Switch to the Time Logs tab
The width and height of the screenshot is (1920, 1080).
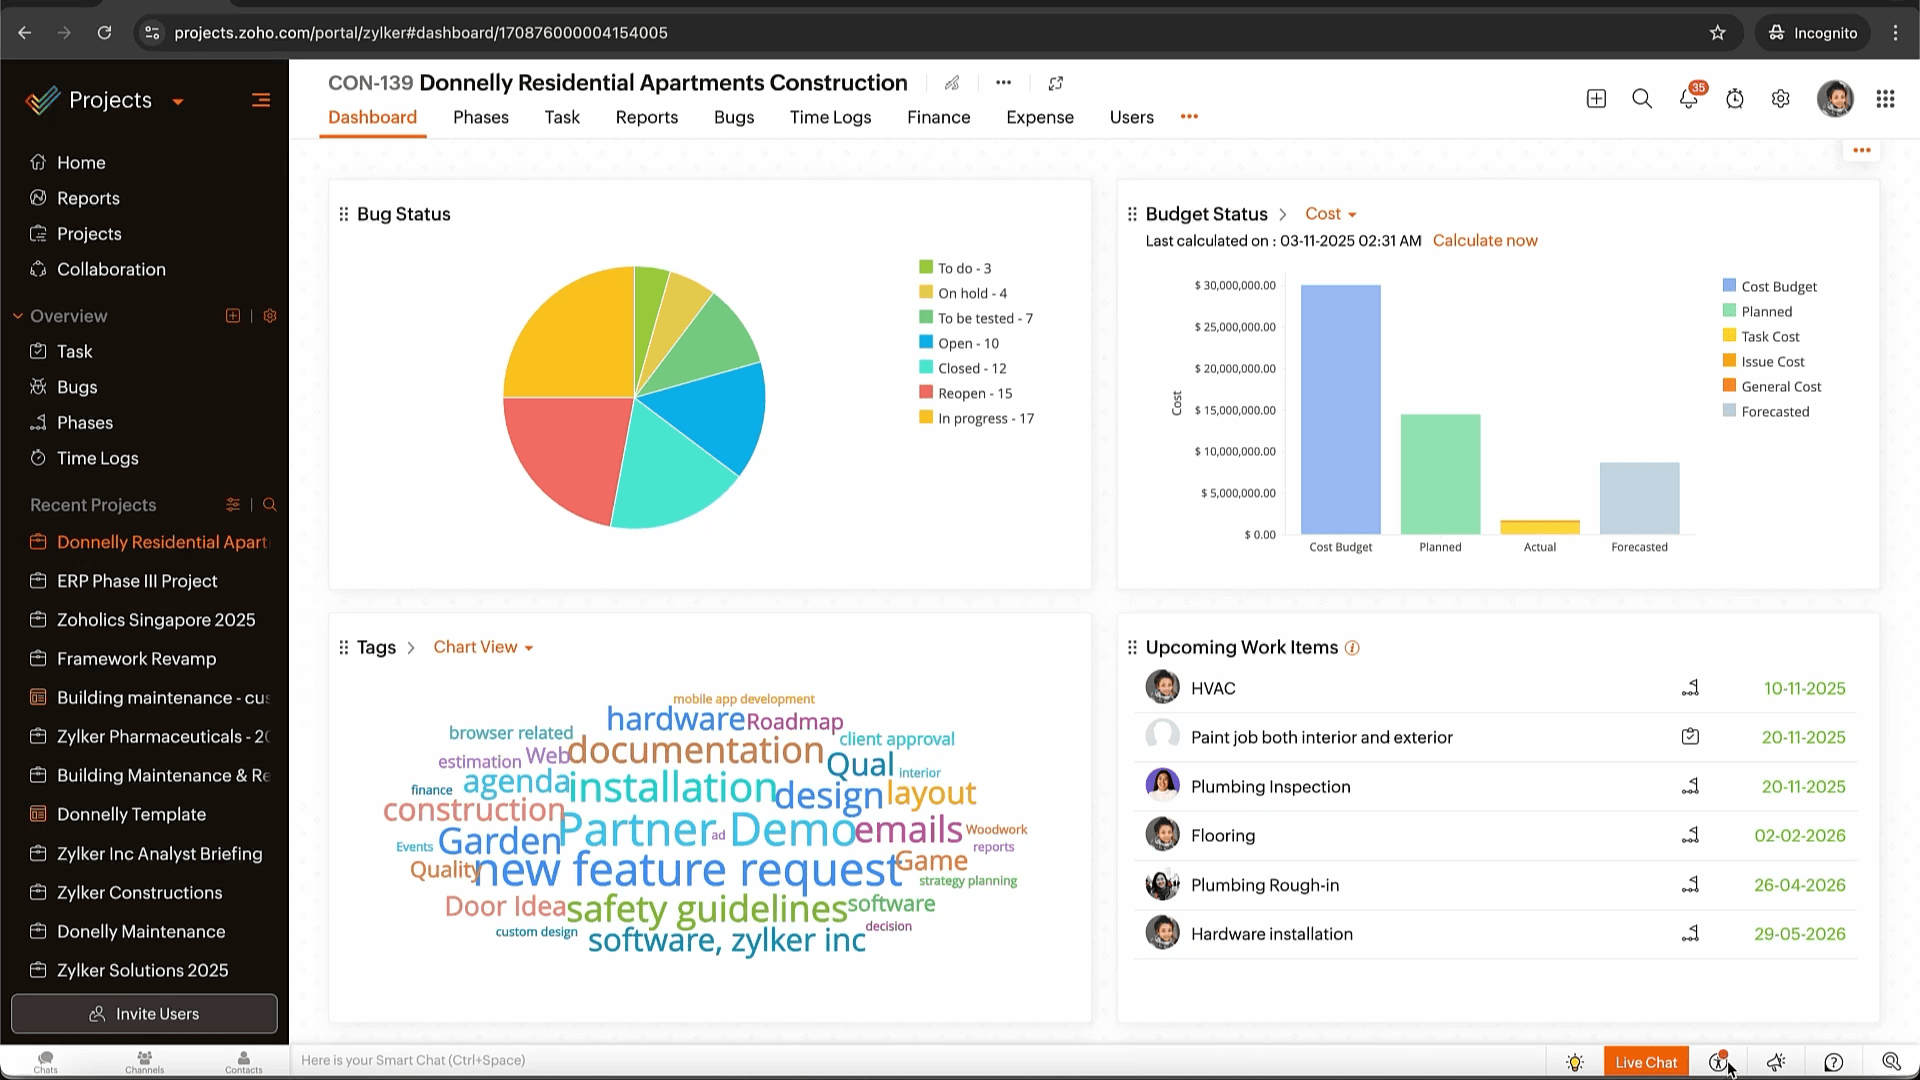(x=830, y=117)
